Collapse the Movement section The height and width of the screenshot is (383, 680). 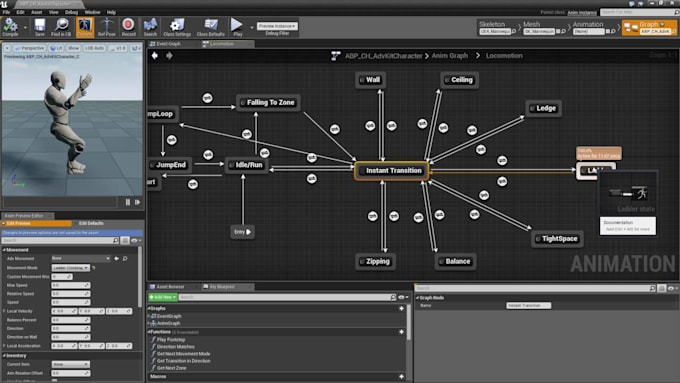(4, 250)
